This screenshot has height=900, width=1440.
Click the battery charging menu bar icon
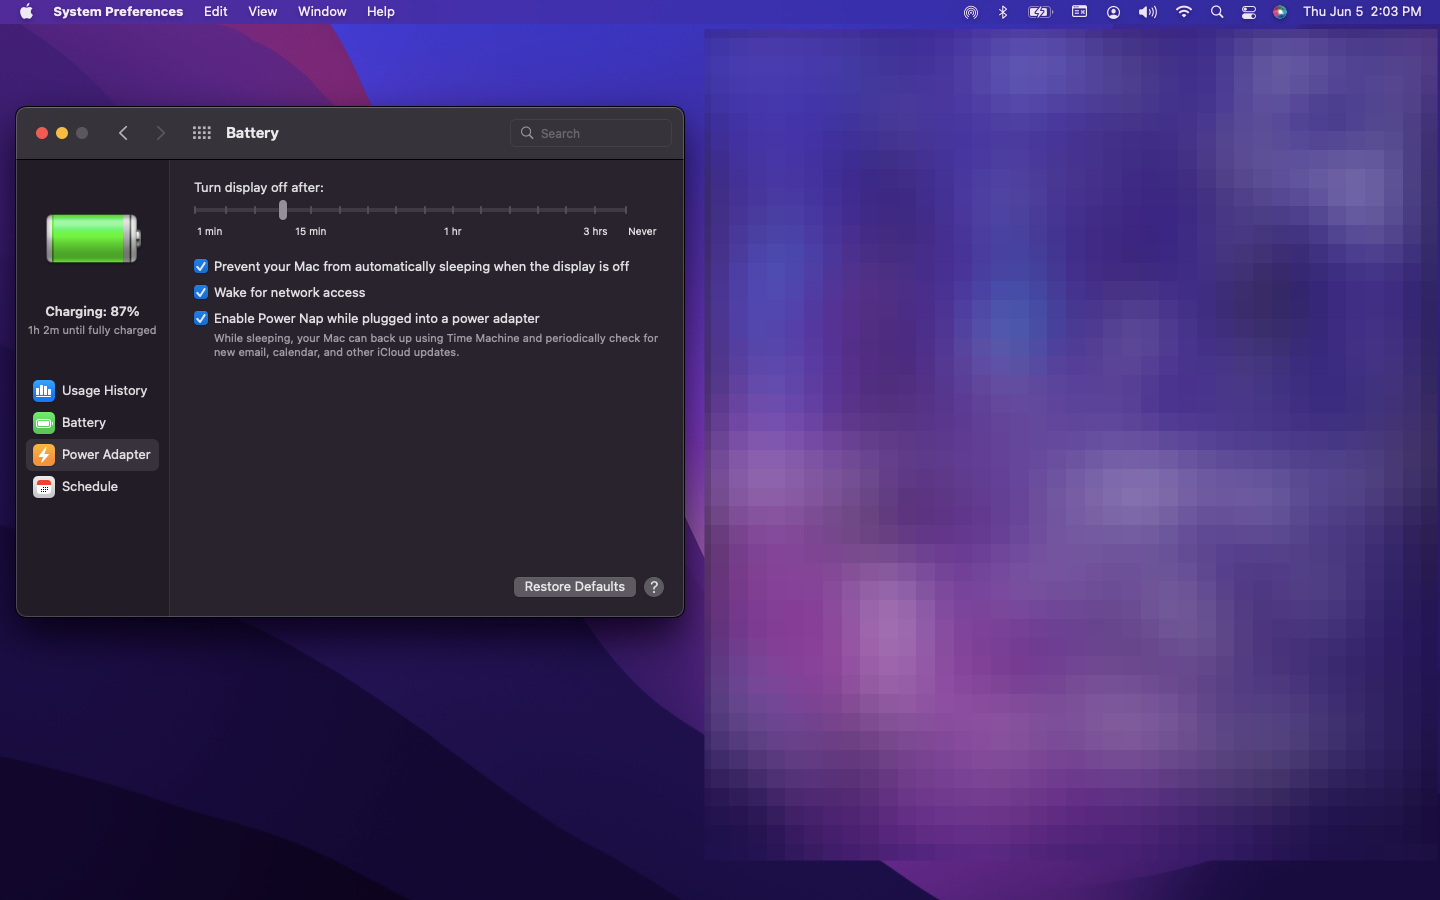click(x=1040, y=12)
